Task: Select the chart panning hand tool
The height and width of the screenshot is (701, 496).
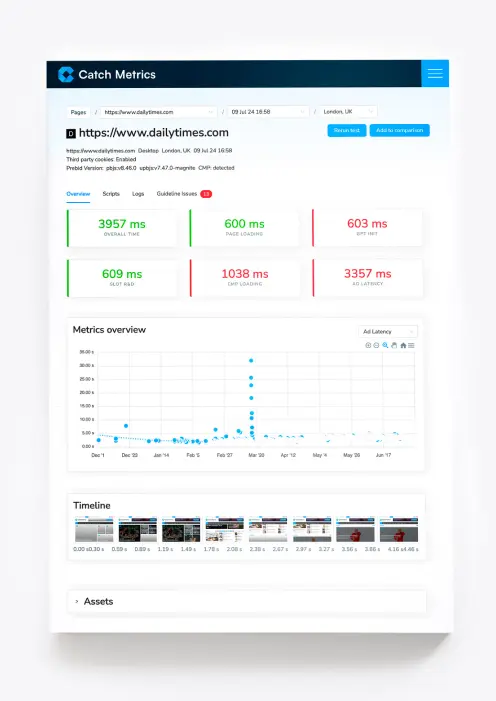Action: 394,345
